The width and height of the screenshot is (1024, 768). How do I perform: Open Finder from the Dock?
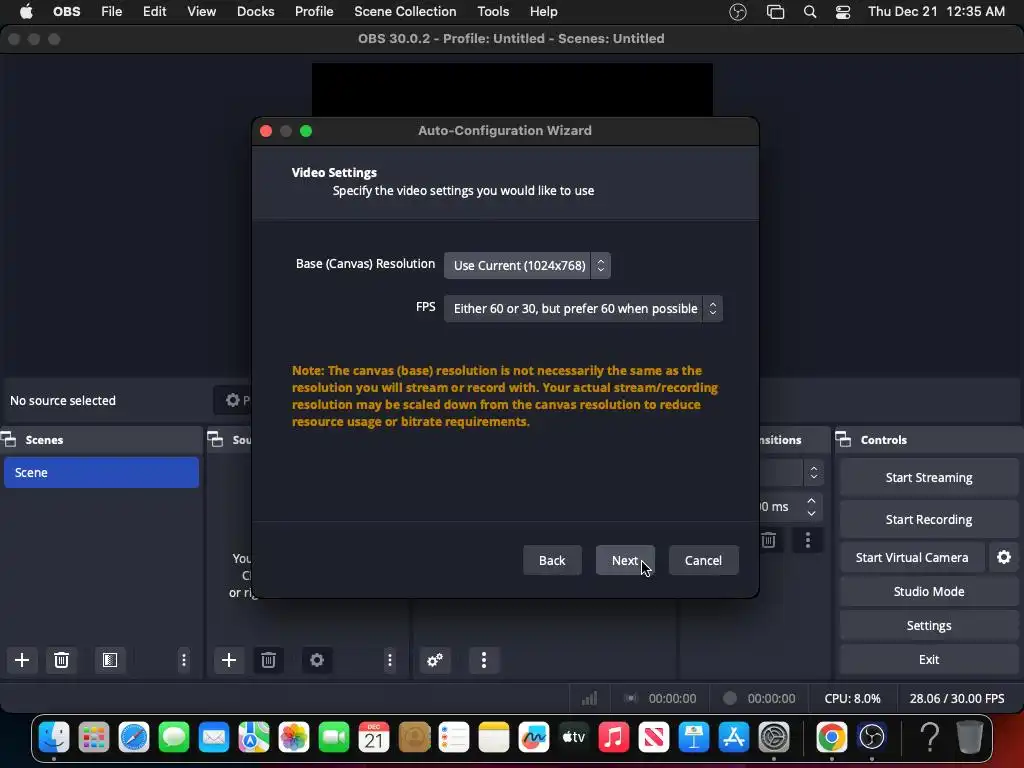pos(54,738)
